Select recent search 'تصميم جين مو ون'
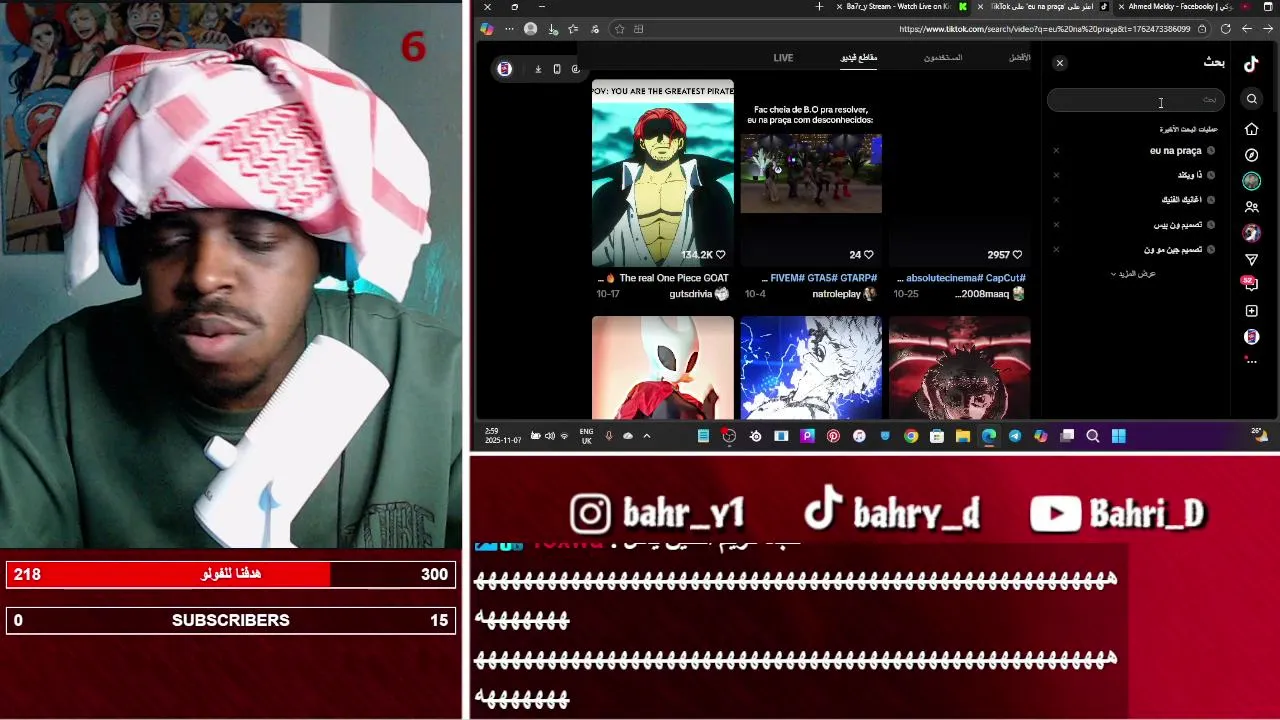1280x720 pixels. coord(1173,250)
